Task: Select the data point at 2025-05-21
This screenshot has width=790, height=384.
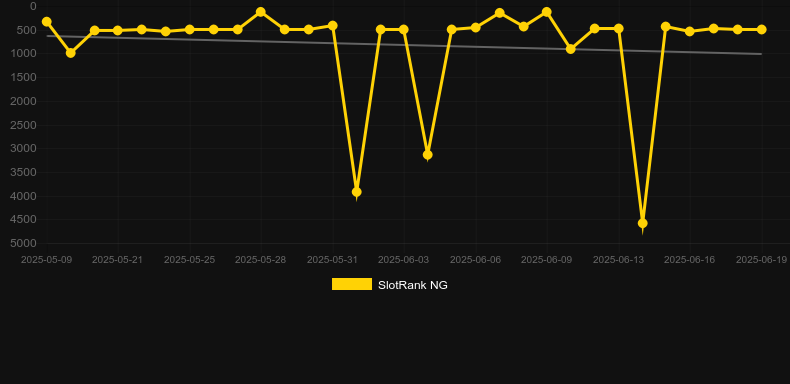Action: (x=118, y=31)
